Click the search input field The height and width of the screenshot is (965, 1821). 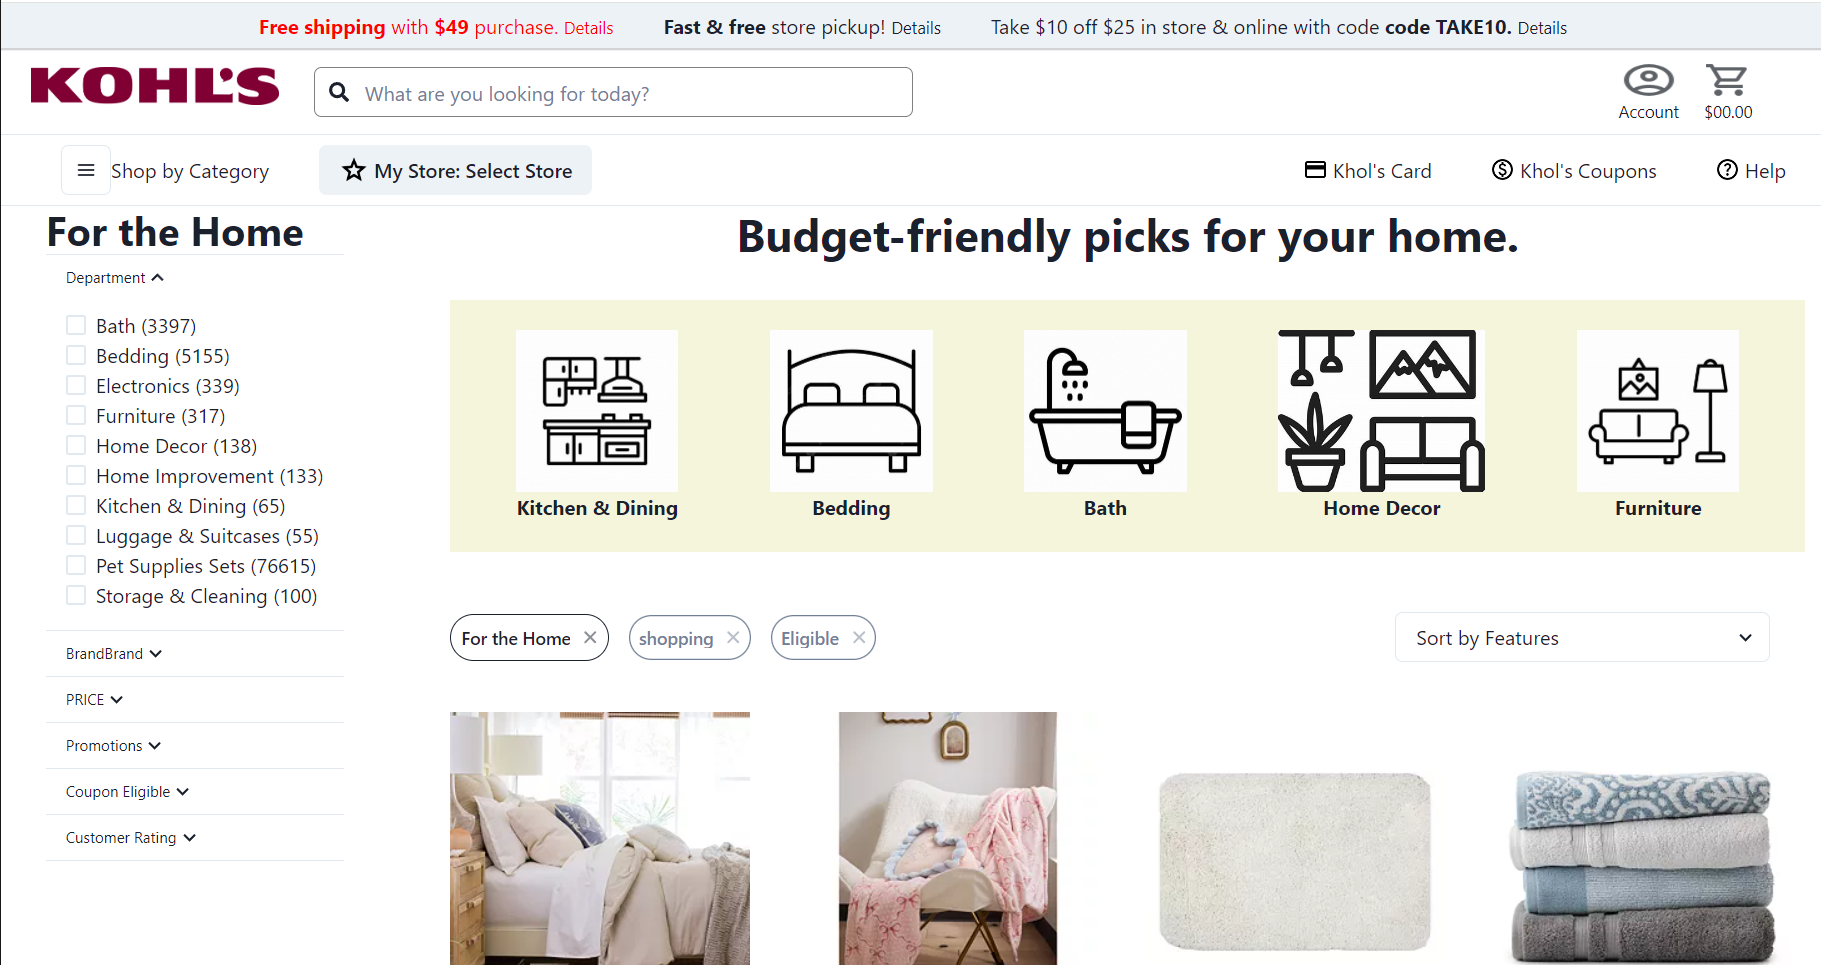(613, 92)
